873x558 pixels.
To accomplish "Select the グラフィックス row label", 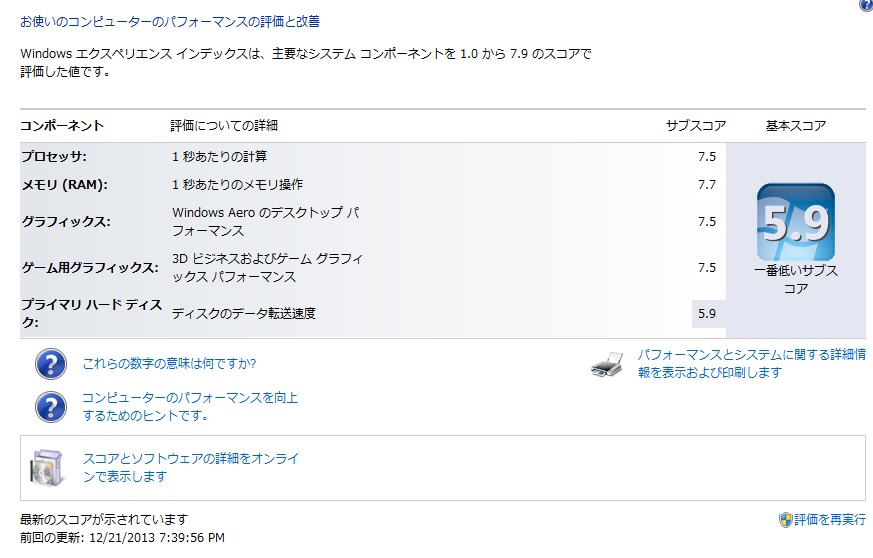I will tap(66, 222).
